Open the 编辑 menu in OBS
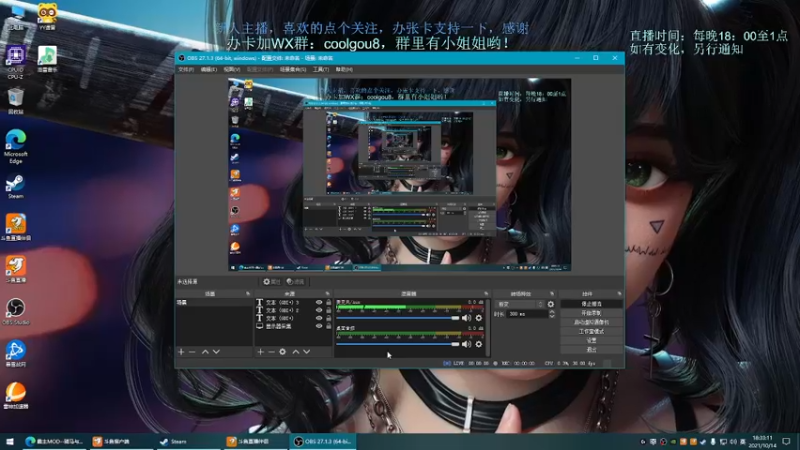Viewport: 800px width, 450px height. [x=208, y=69]
